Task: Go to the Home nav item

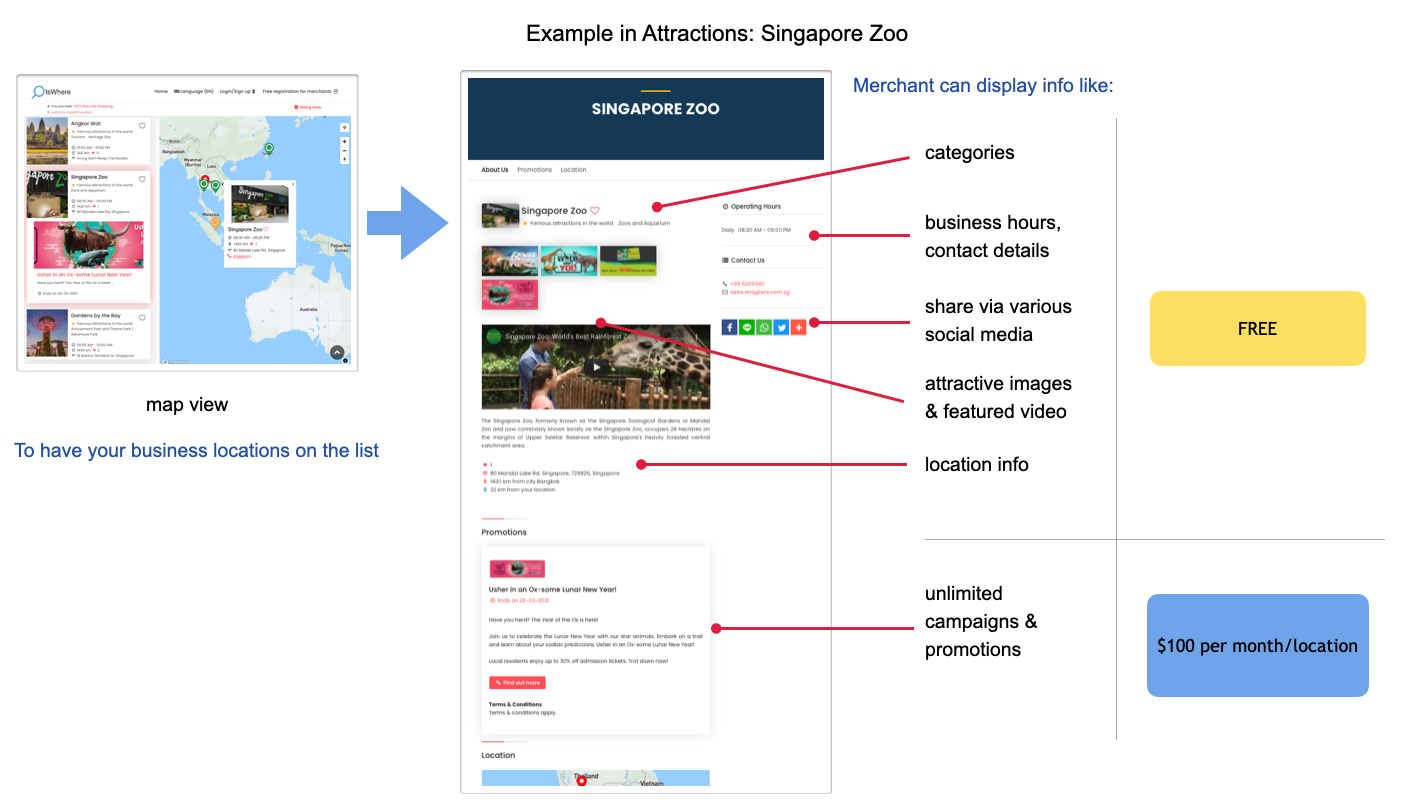Action: 161,91
